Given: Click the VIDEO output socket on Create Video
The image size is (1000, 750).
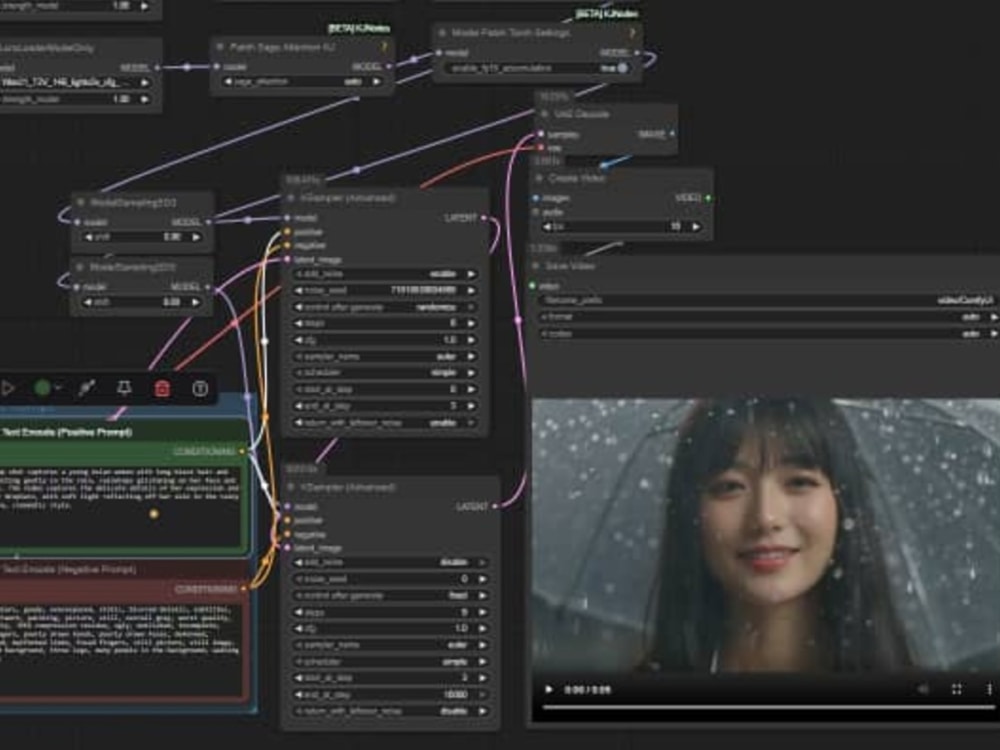Looking at the screenshot, I should 708,198.
